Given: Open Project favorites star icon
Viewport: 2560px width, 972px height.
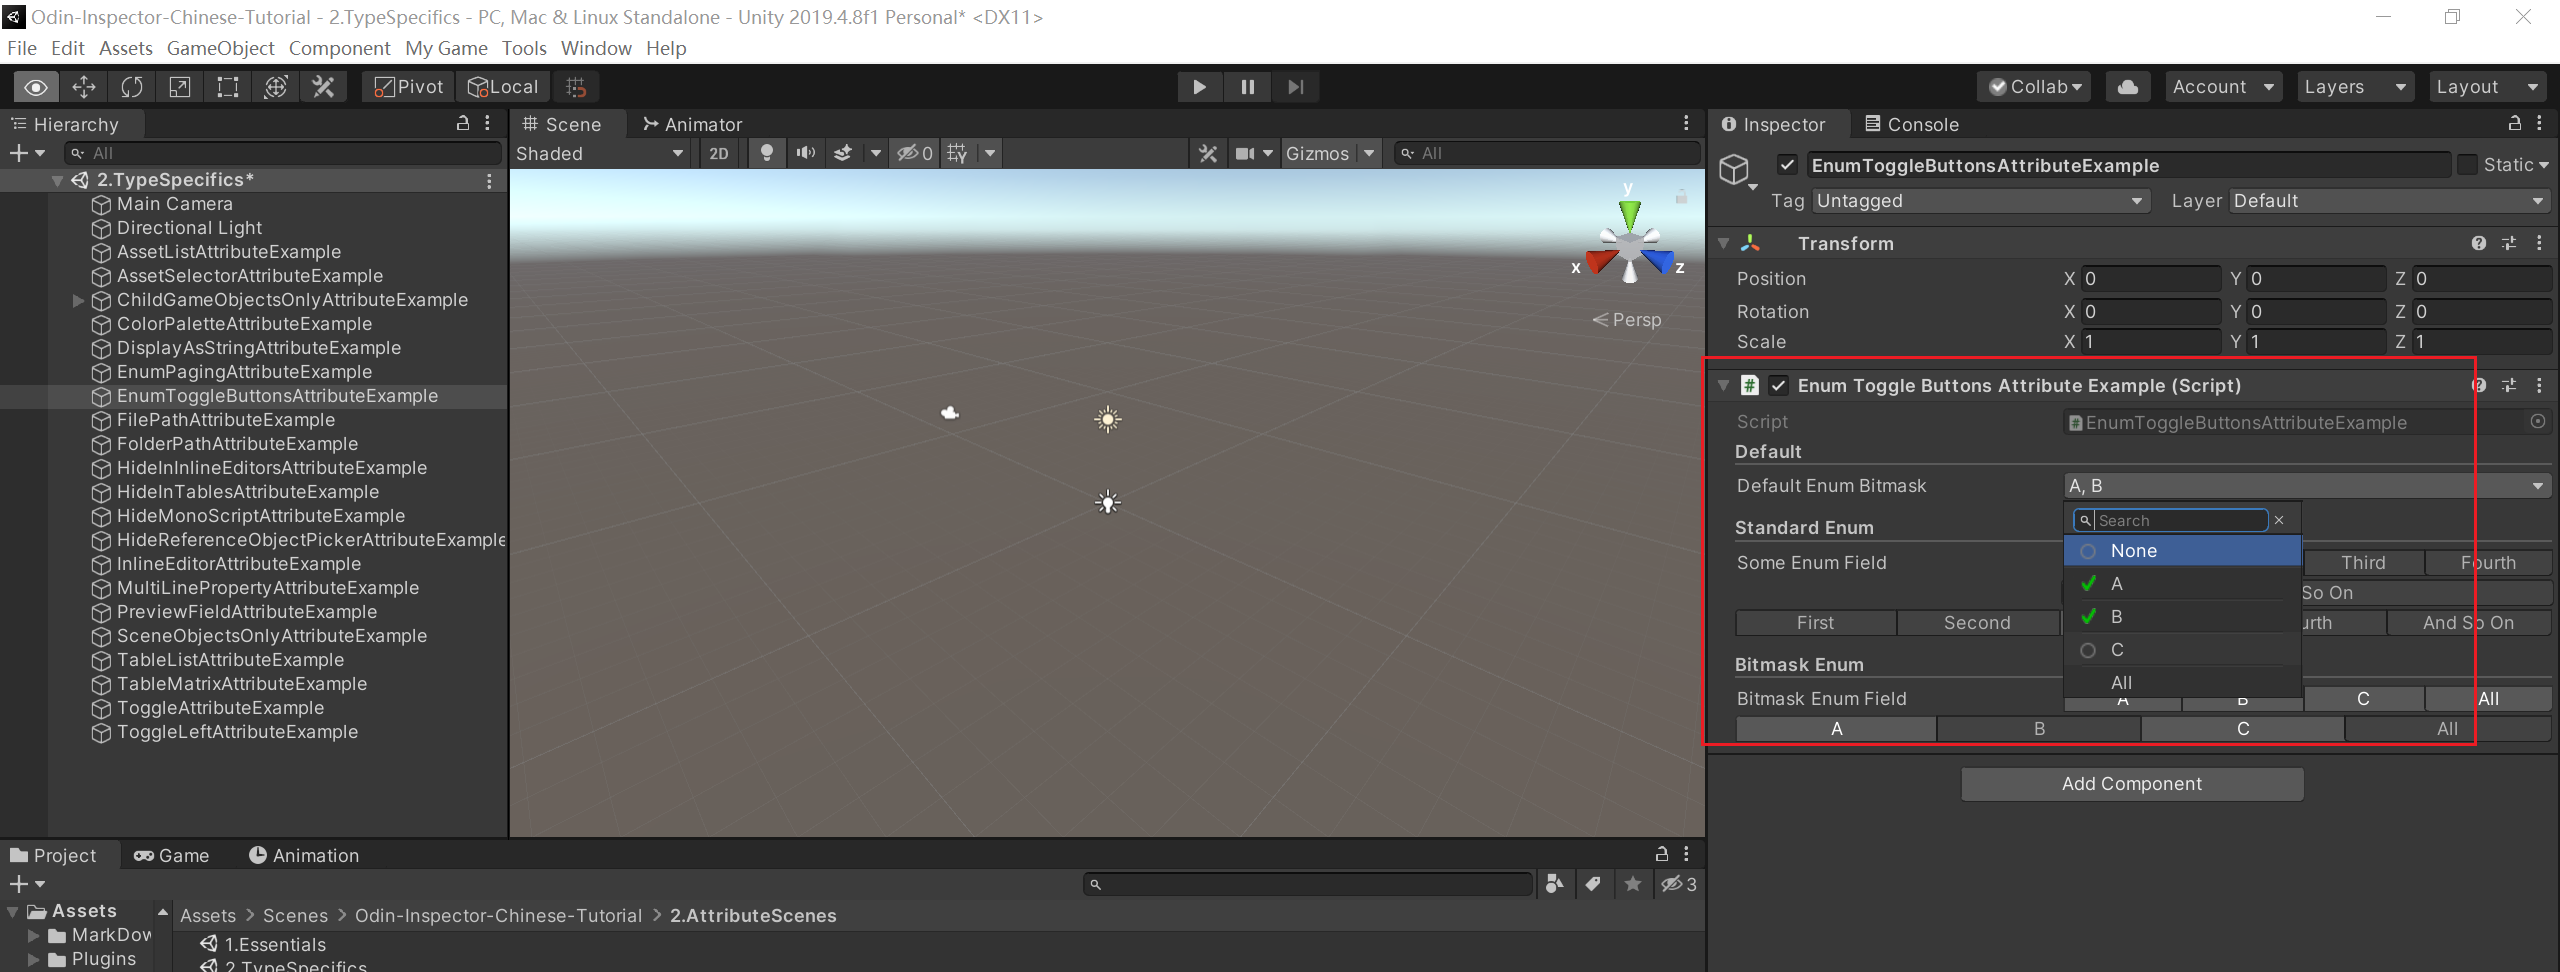Looking at the screenshot, I should (1633, 884).
